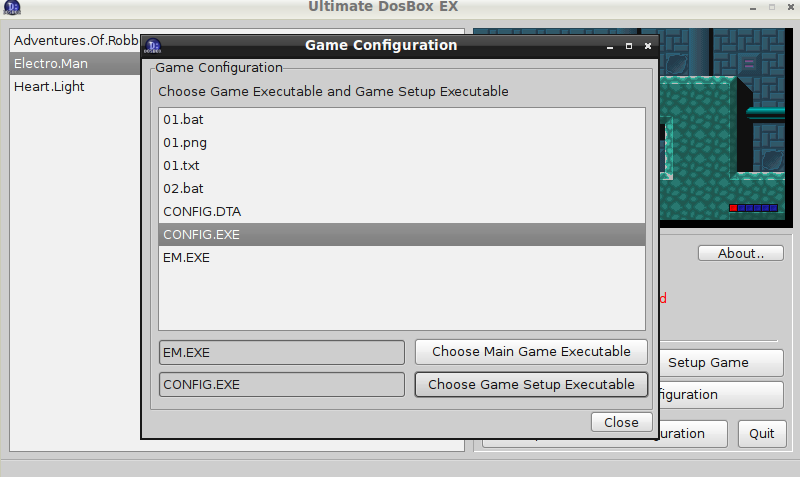Select EM.EXE in the file list

(x=186, y=257)
